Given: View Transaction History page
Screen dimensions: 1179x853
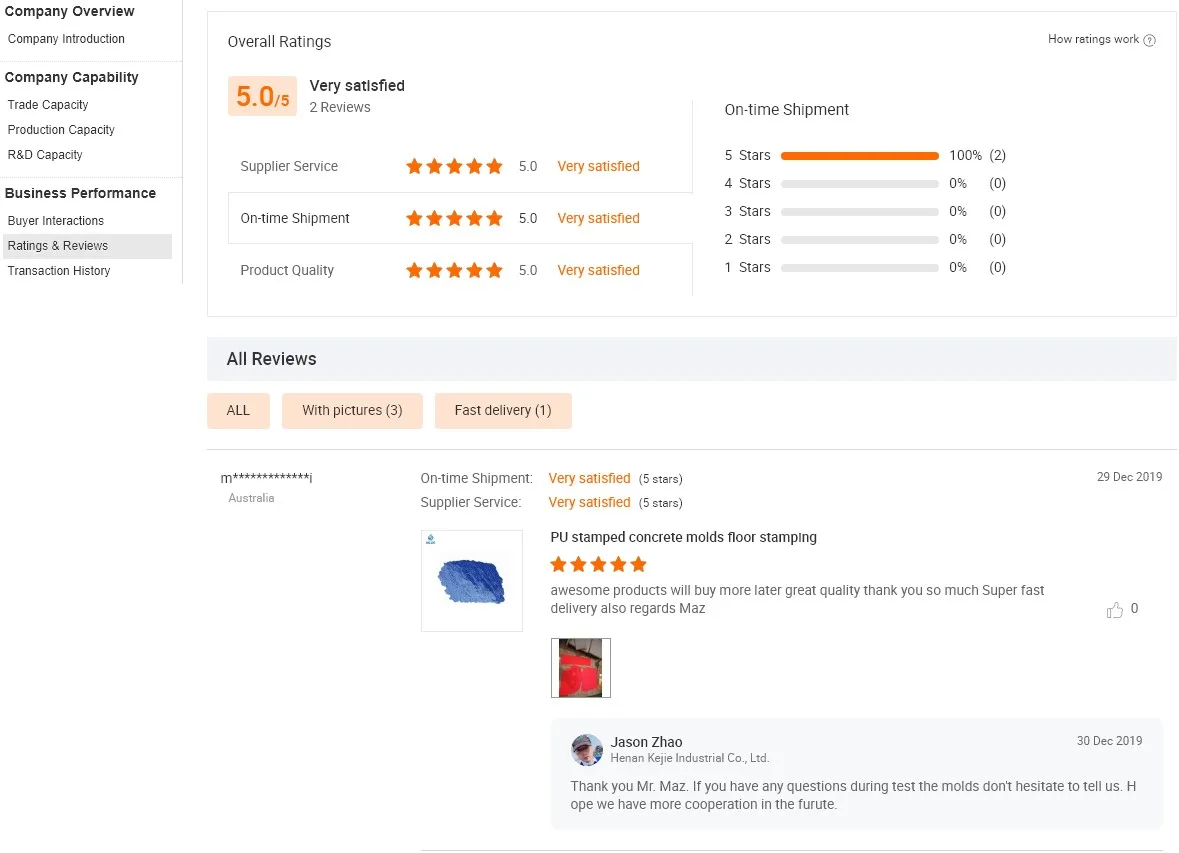Looking at the screenshot, I should click(x=59, y=271).
